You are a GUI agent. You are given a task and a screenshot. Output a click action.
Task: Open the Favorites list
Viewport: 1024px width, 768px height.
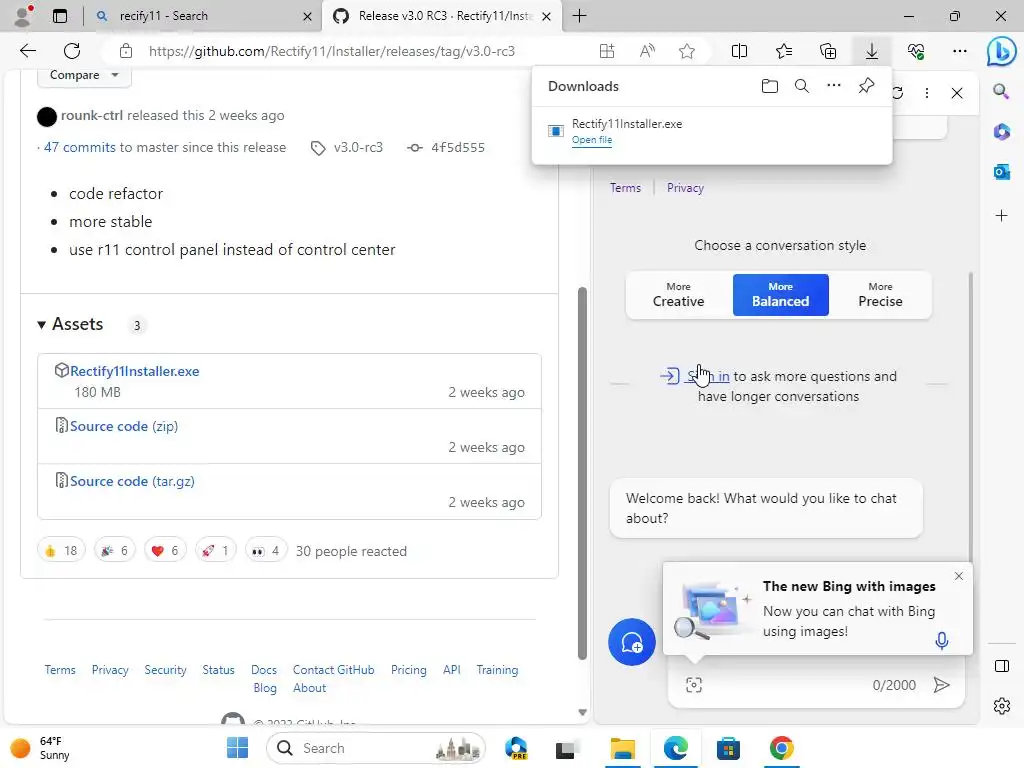click(784, 51)
